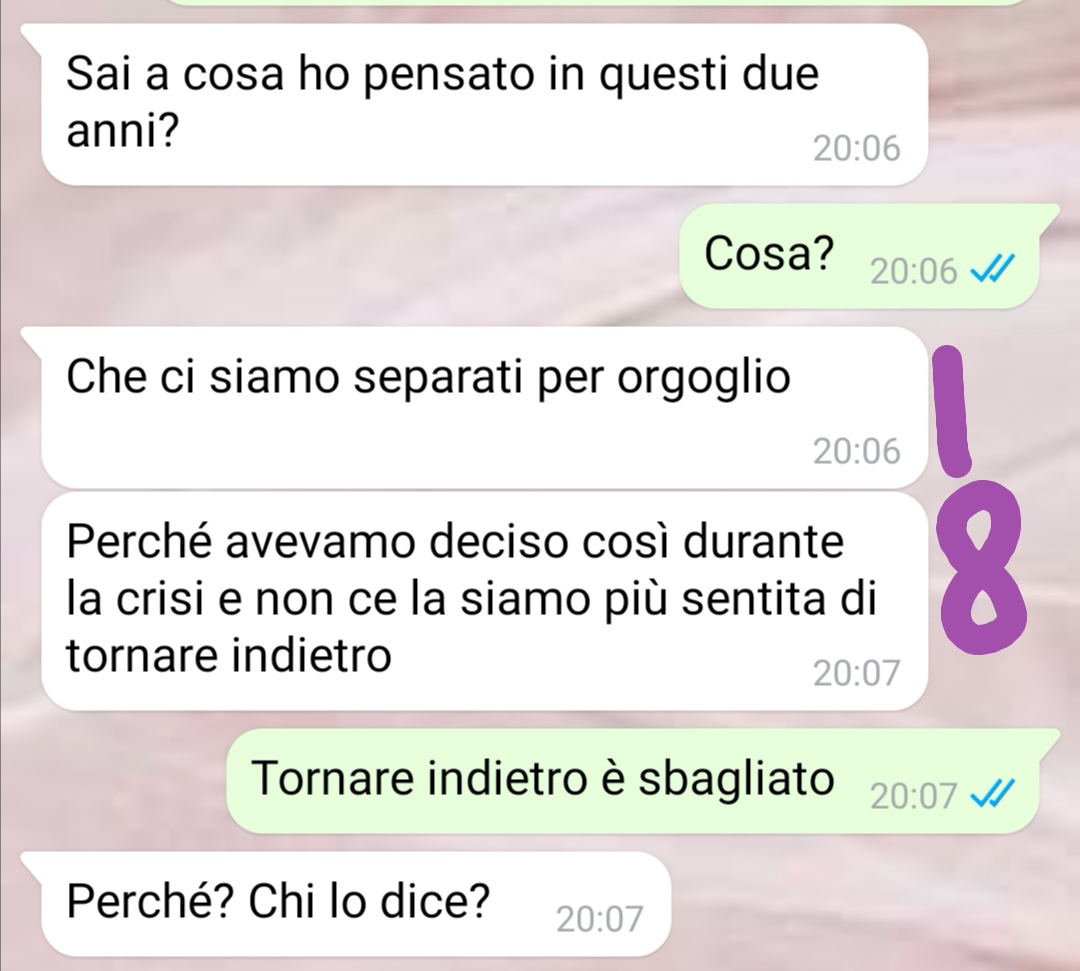Tap the 20:07 timestamp under "tornare indietro" message
The height and width of the screenshot is (971, 1080).
(x=856, y=673)
